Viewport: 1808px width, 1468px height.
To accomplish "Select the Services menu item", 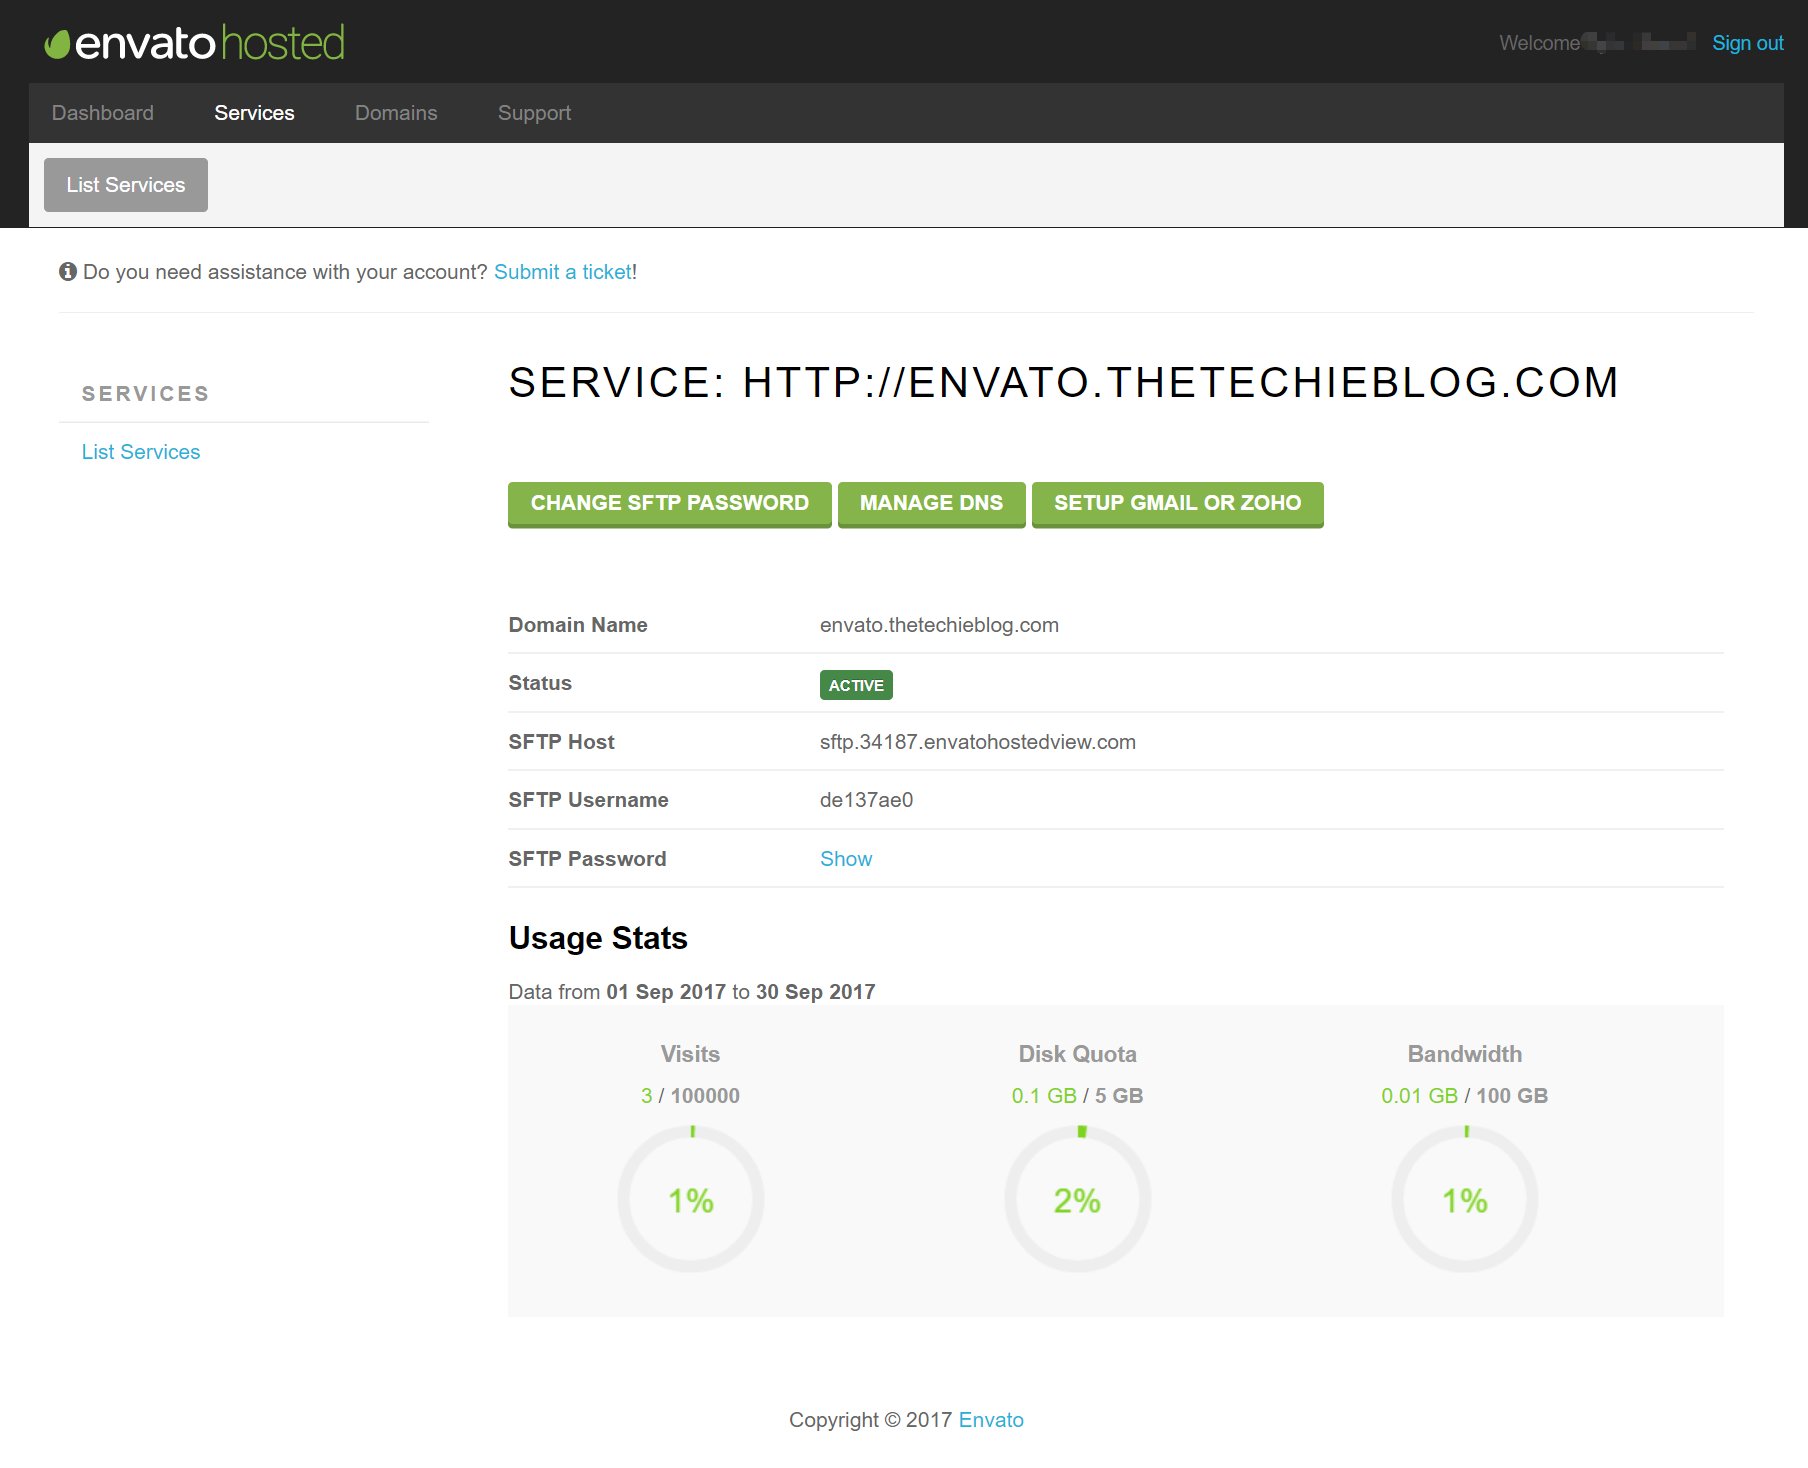I will pyautogui.click(x=254, y=113).
